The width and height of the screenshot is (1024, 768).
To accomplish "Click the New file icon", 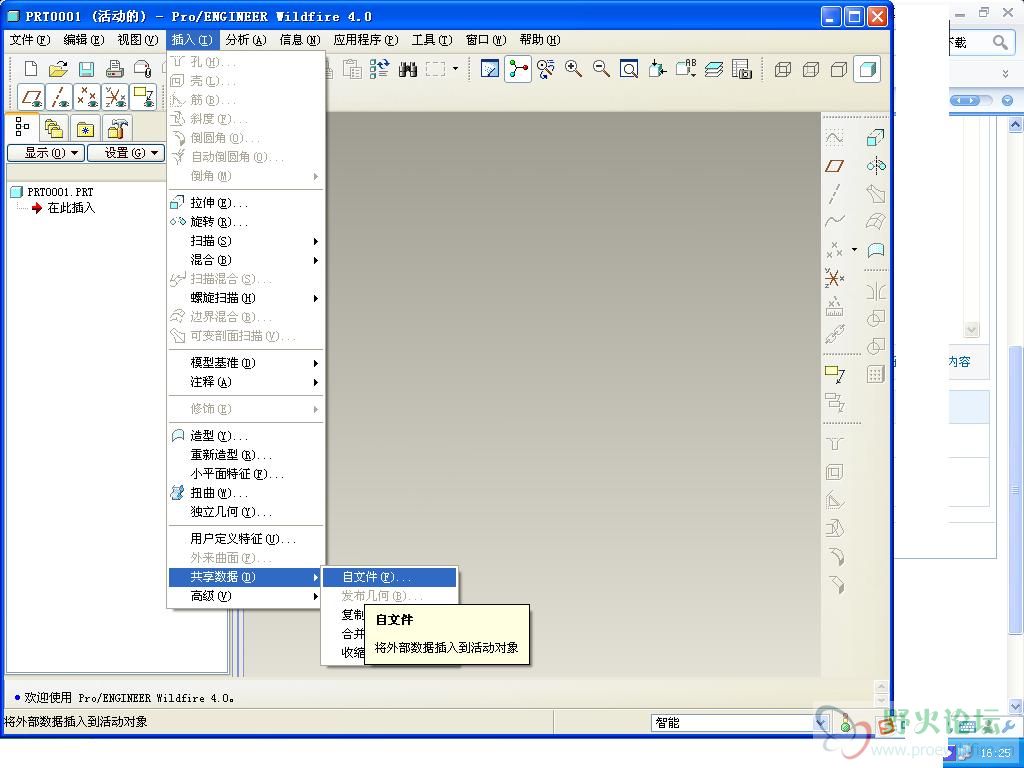I will [x=31, y=69].
